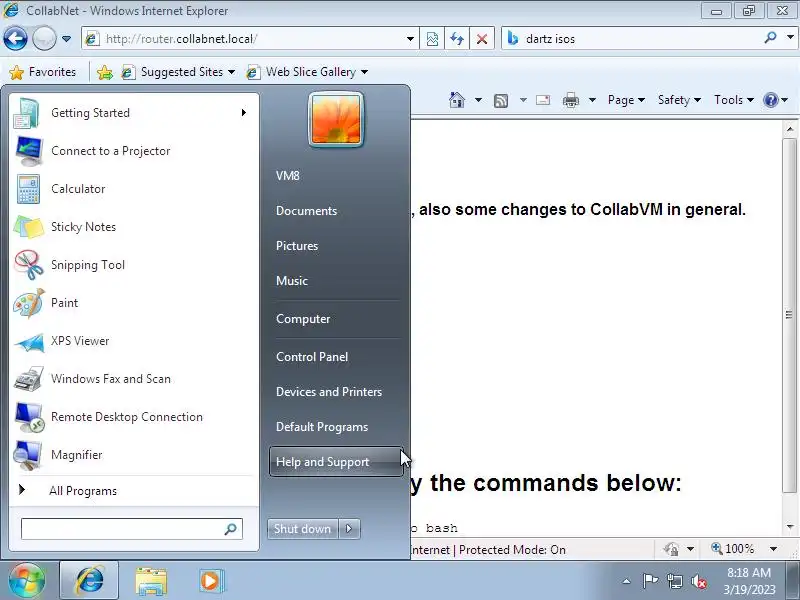Toggle Compatibility View icon in address bar
This screenshot has width=800, height=600.
click(x=432, y=39)
